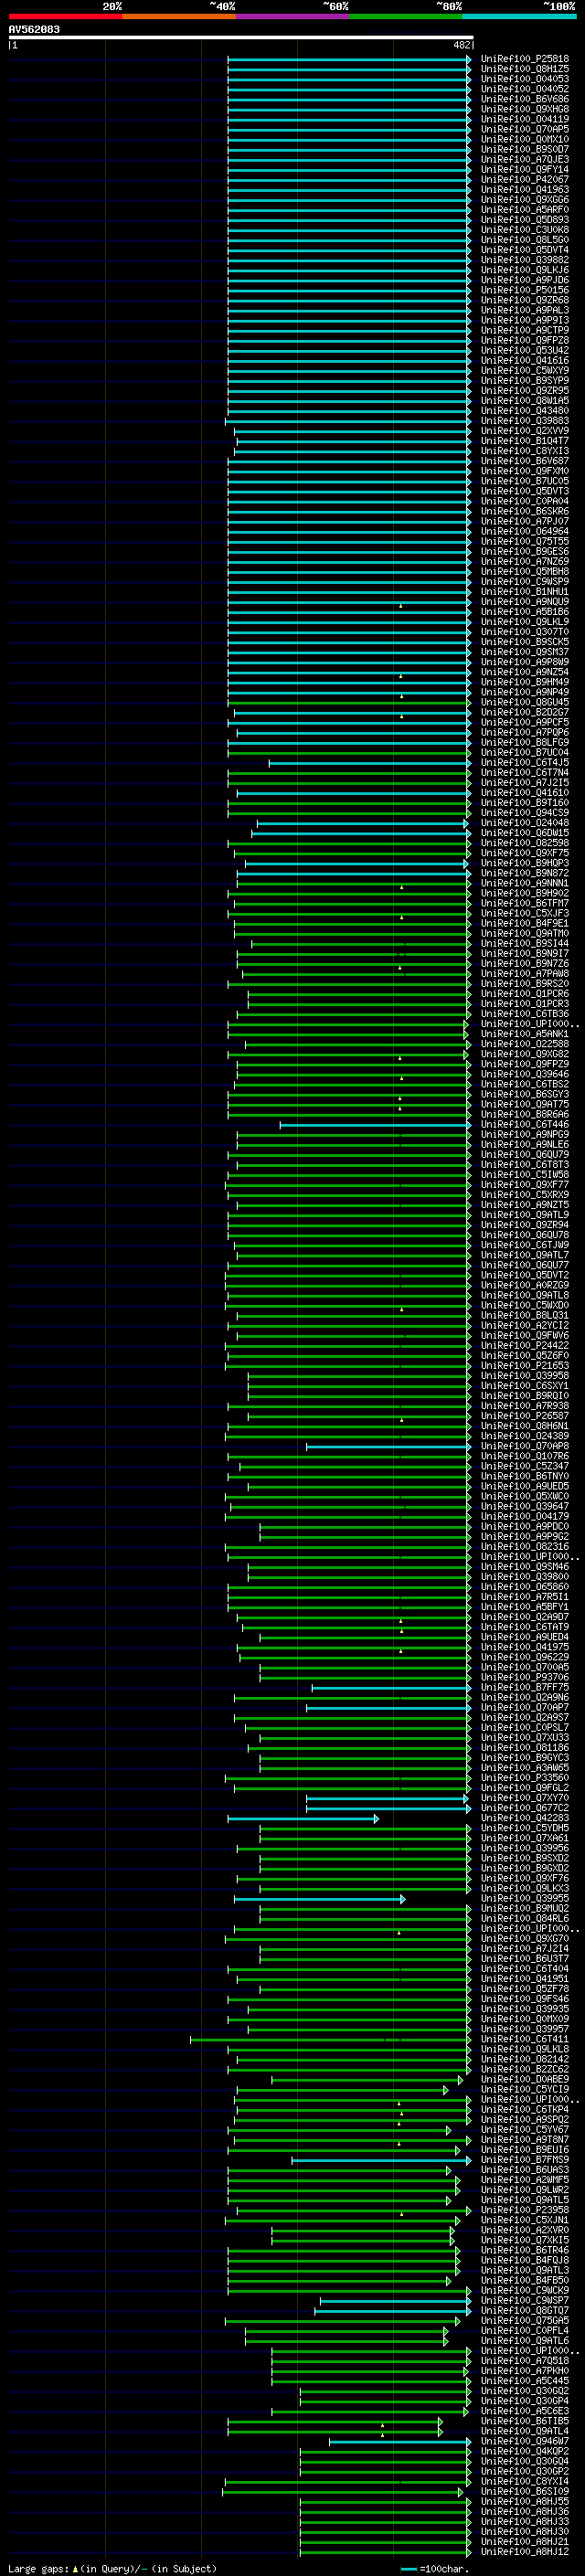This screenshot has width=585, height=2576.
Task: Select label UniRef100_C8YXI4
Action: pos(524,2482)
